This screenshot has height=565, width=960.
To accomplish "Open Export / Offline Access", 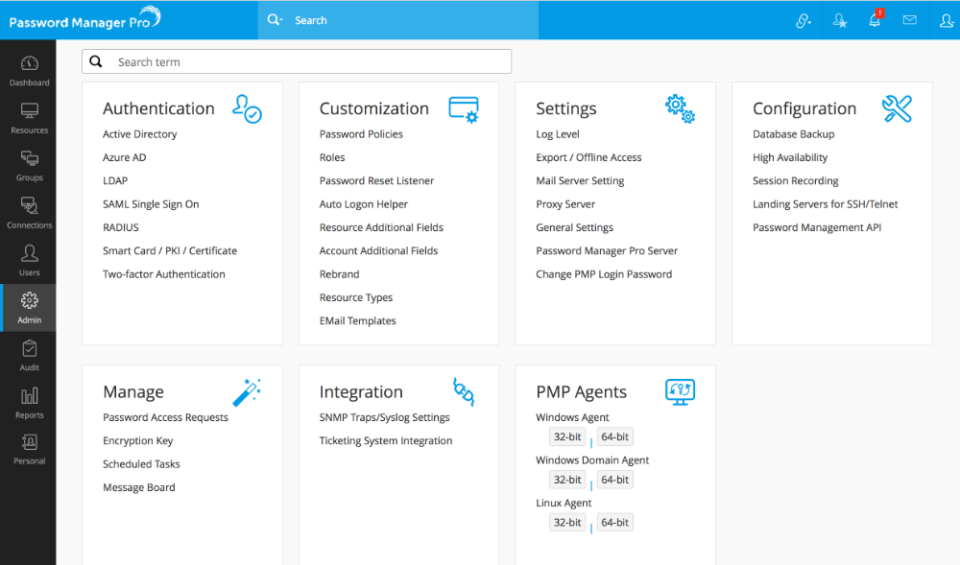I will (588, 157).
